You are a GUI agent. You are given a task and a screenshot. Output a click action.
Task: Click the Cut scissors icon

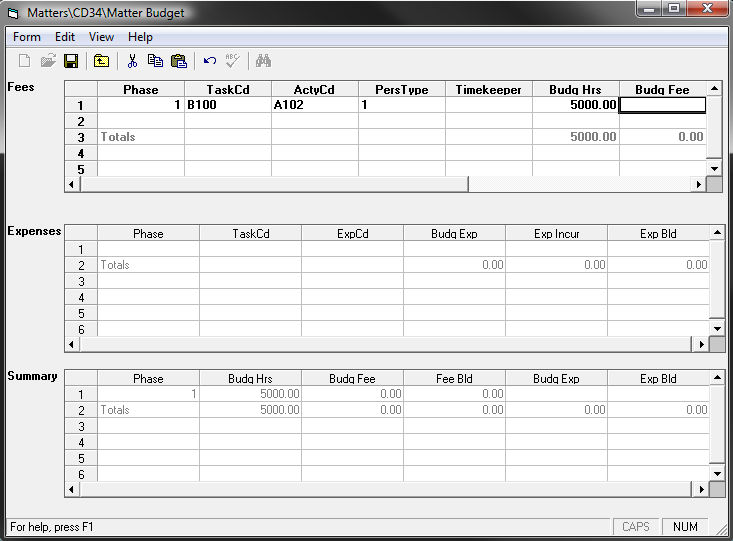pos(132,61)
